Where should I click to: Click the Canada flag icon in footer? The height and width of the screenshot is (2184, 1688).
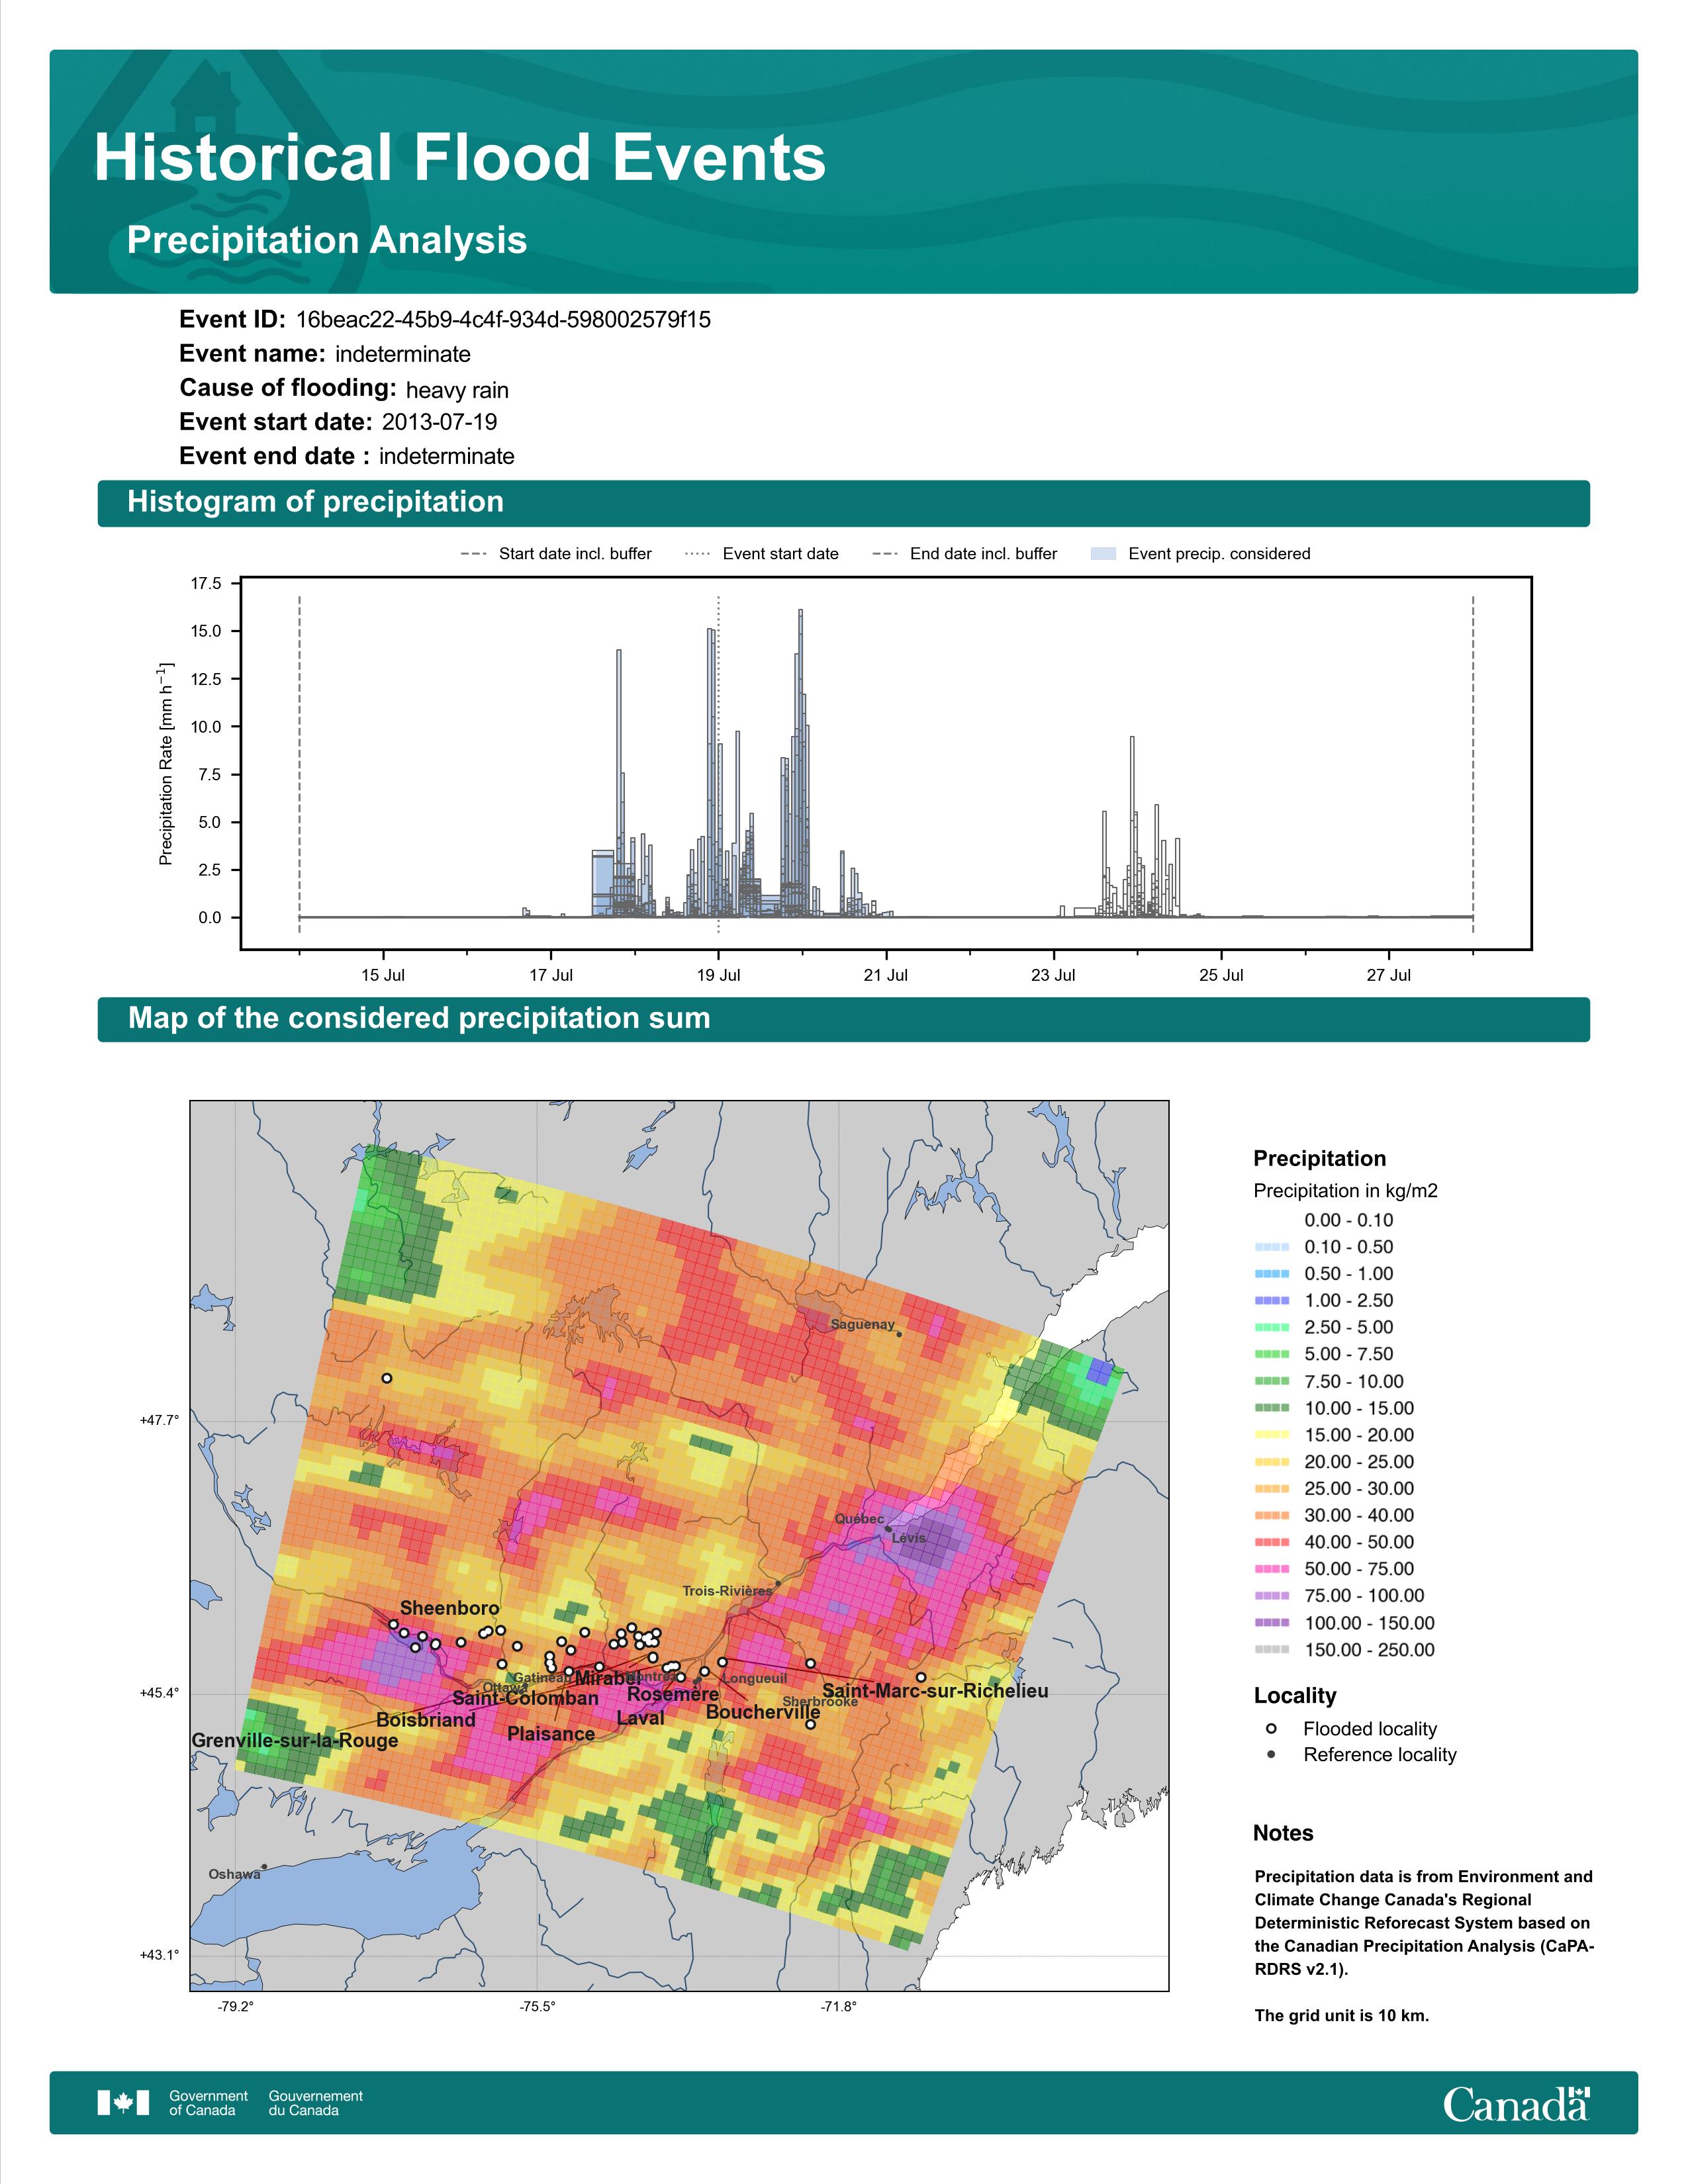123,2103
